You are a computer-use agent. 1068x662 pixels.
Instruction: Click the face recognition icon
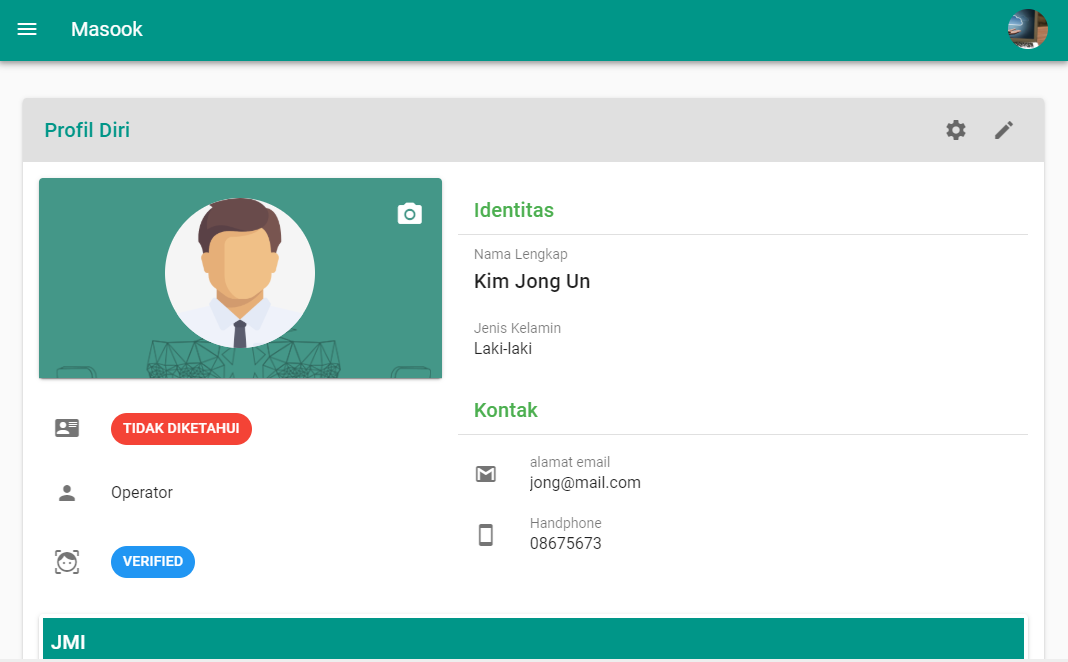point(67,562)
